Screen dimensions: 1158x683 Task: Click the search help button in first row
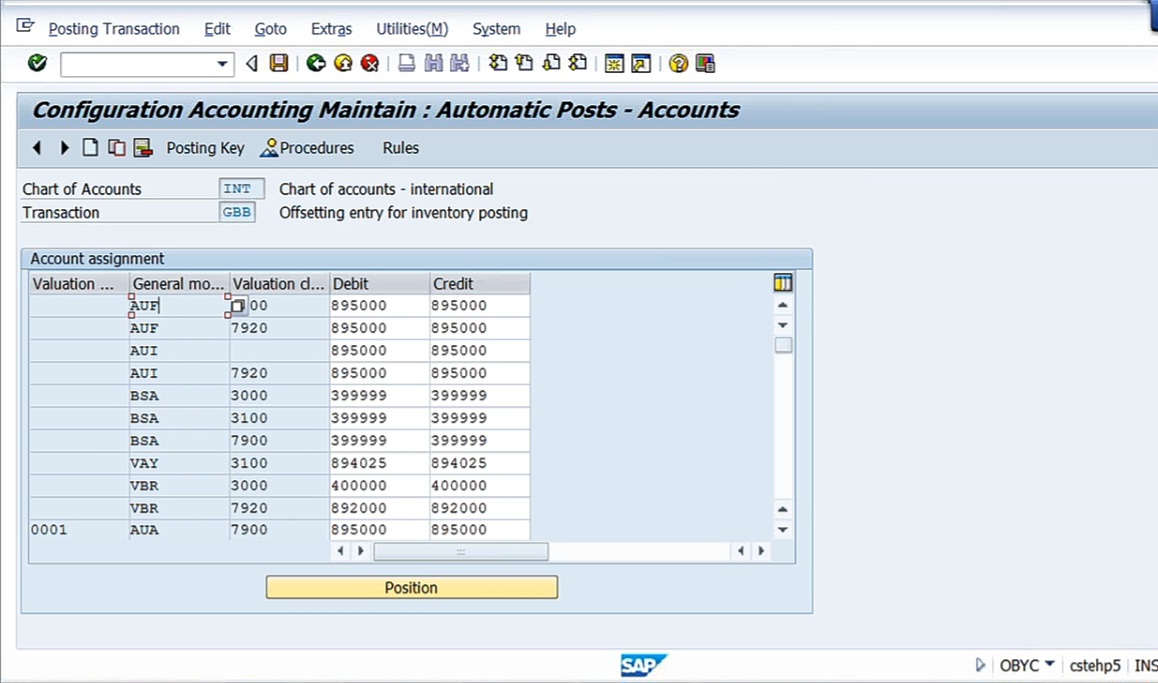coord(237,305)
